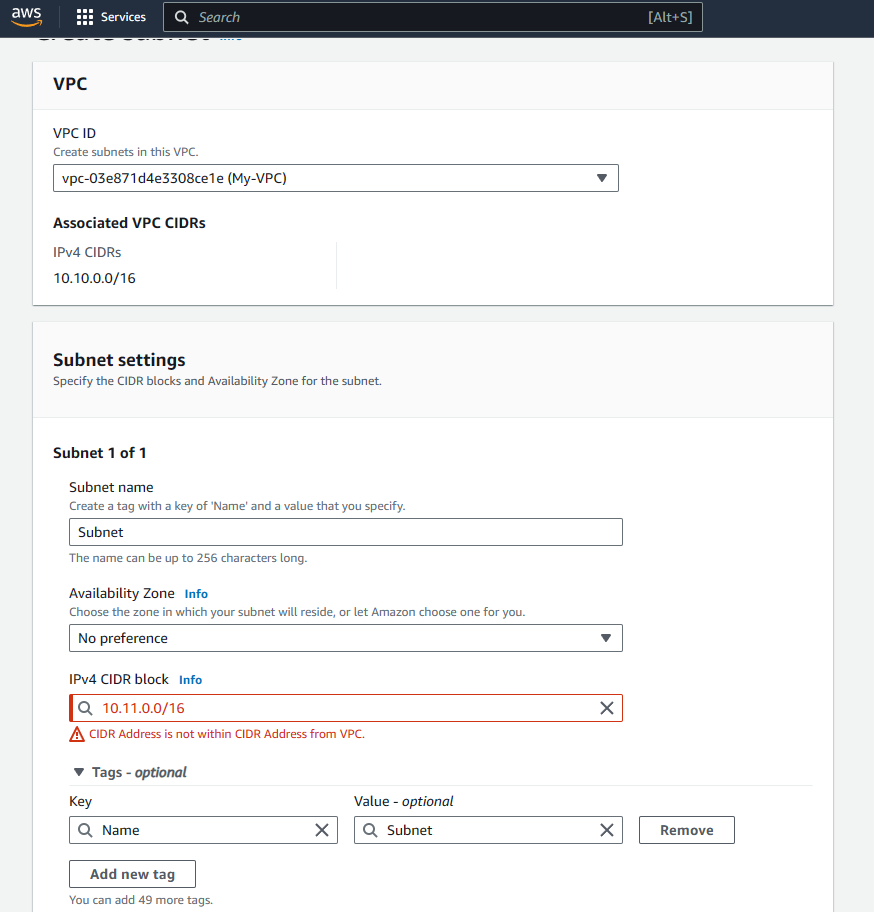
Task: Click the Add new tag button
Action: click(x=131, y=874)
